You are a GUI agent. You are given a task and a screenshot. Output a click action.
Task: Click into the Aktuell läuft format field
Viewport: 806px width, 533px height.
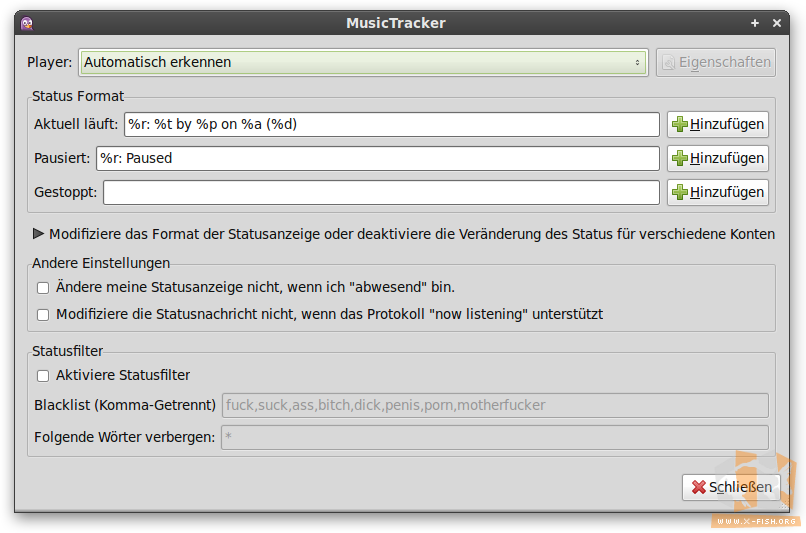pos(391,125)
